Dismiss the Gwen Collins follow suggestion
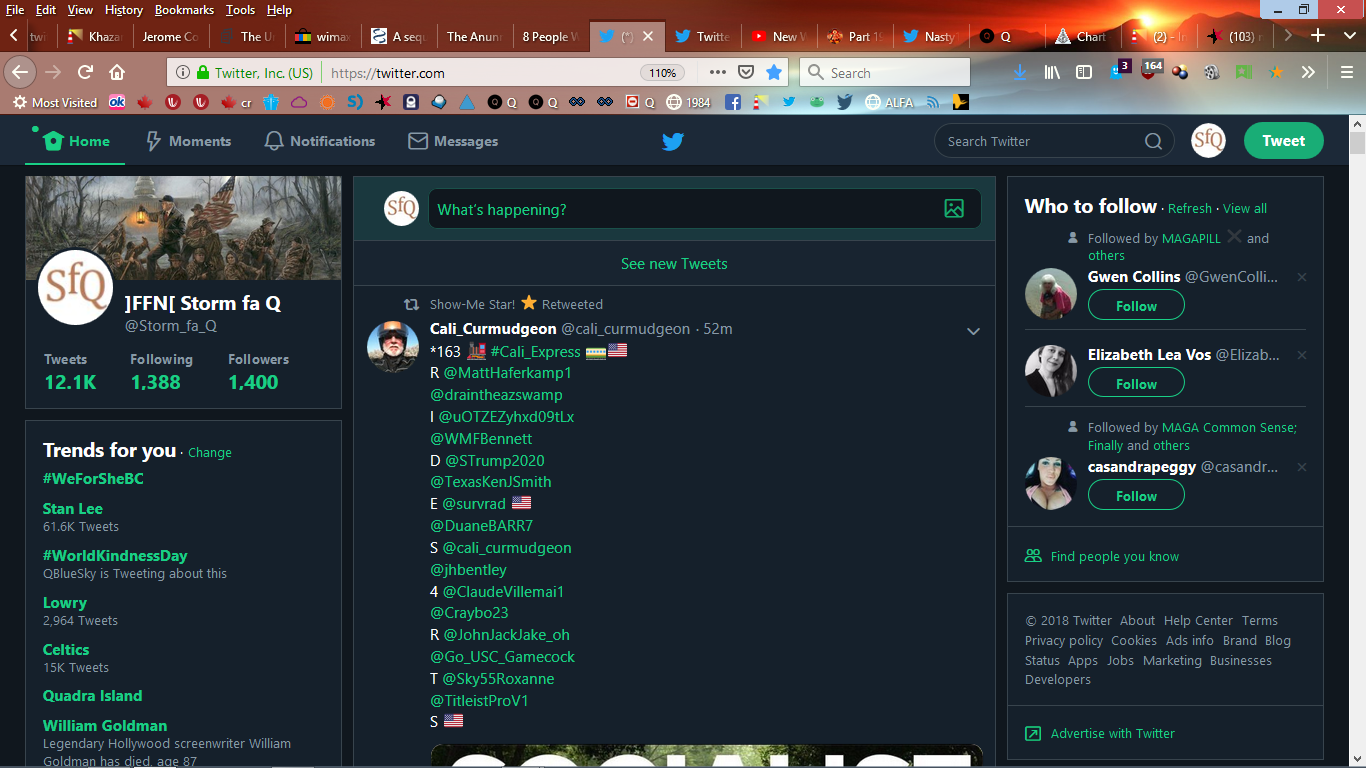1366x768 pixels. [x=1301, y=277]
